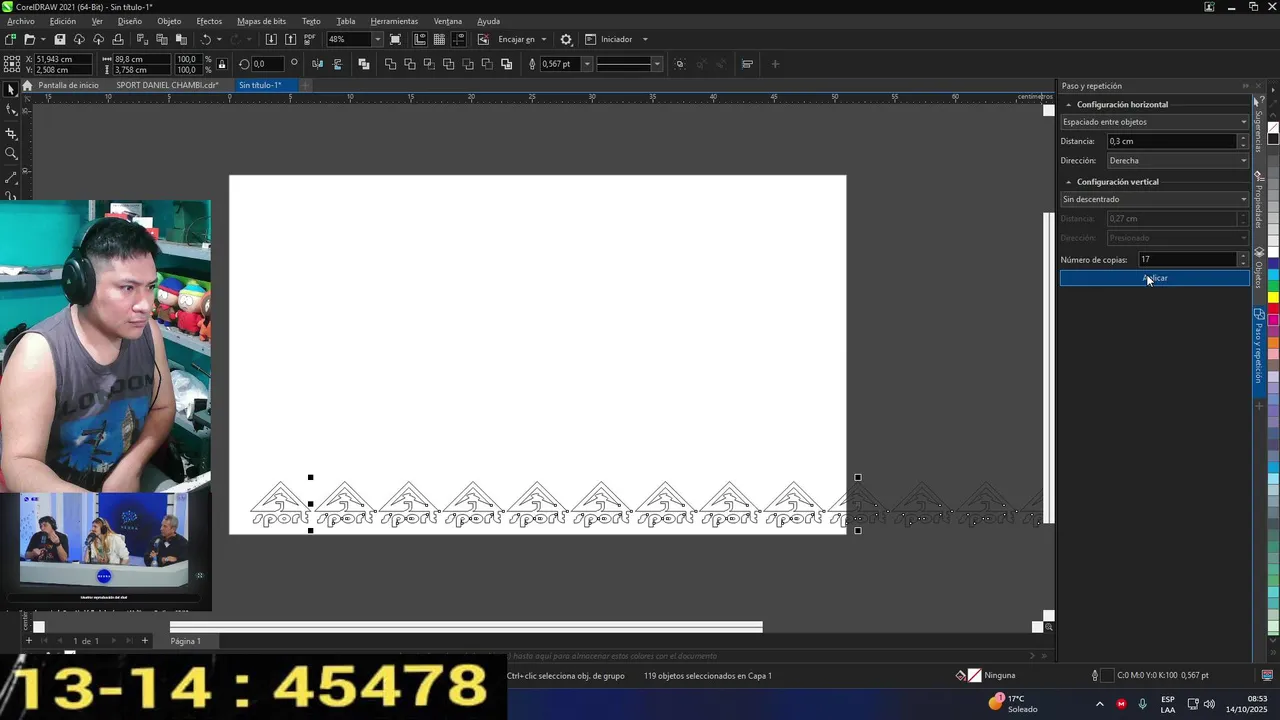Open the Propiedades docker tab
The width and height of the screenshot is (1280, 720).
(1259, 201)
